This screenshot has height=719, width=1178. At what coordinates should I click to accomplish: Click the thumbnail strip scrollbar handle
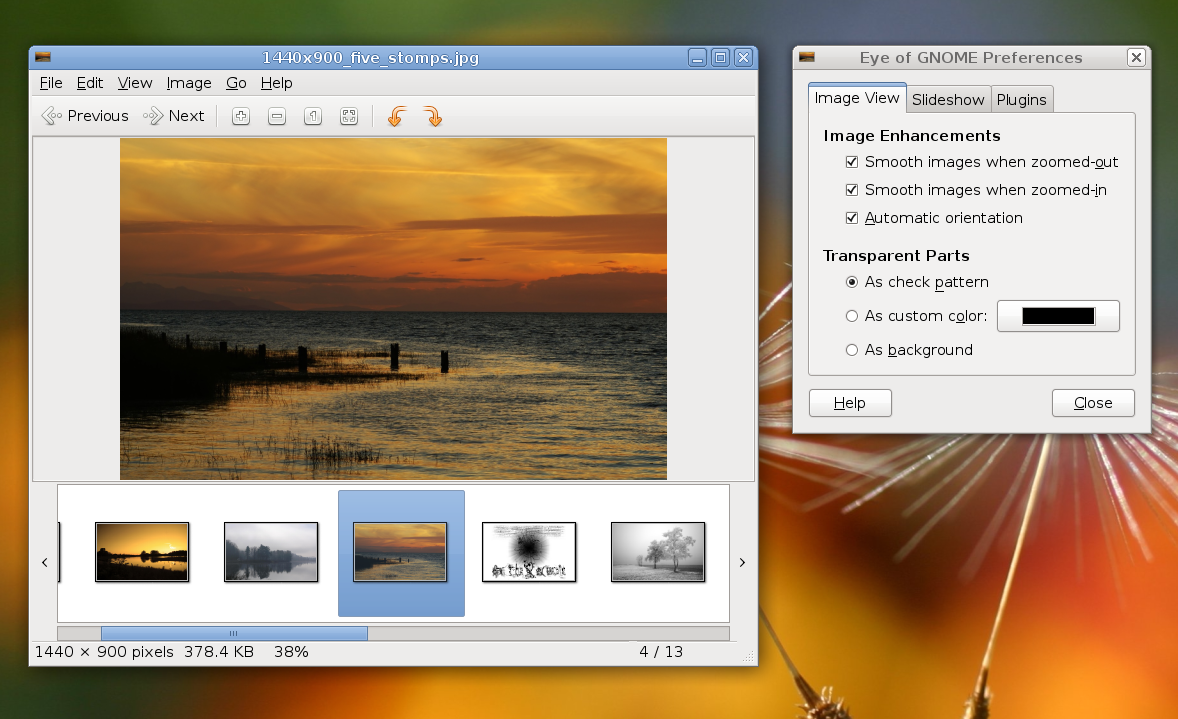coord(234,633)
